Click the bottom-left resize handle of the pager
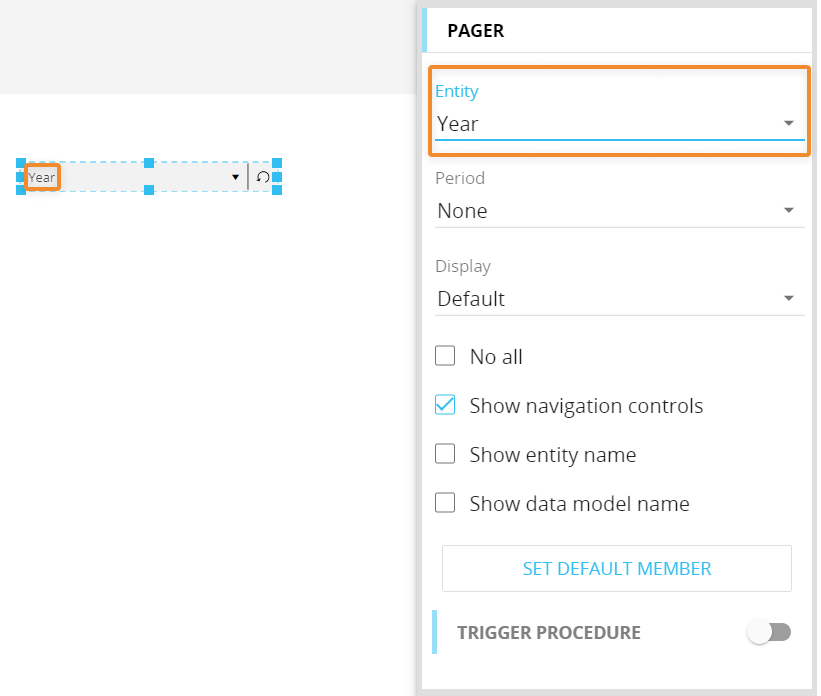 pos(21,190)
